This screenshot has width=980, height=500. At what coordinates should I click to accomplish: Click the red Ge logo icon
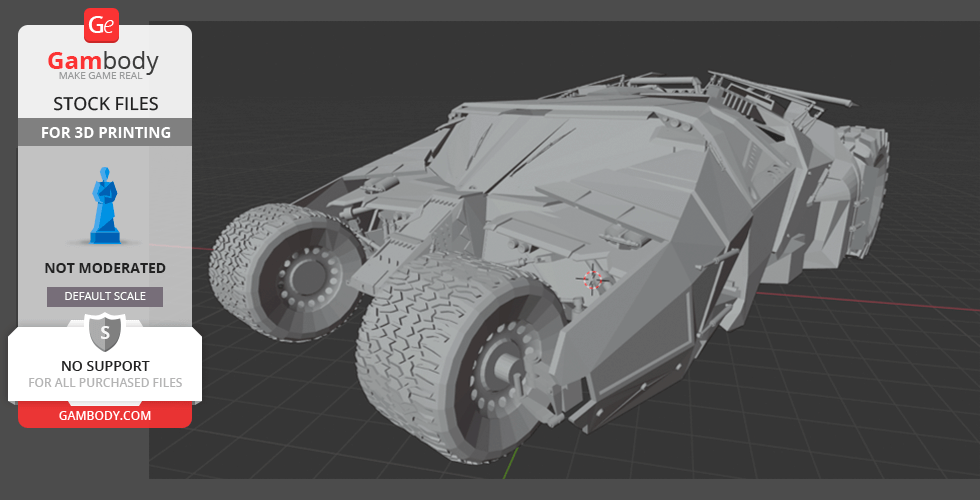[101, 24]
